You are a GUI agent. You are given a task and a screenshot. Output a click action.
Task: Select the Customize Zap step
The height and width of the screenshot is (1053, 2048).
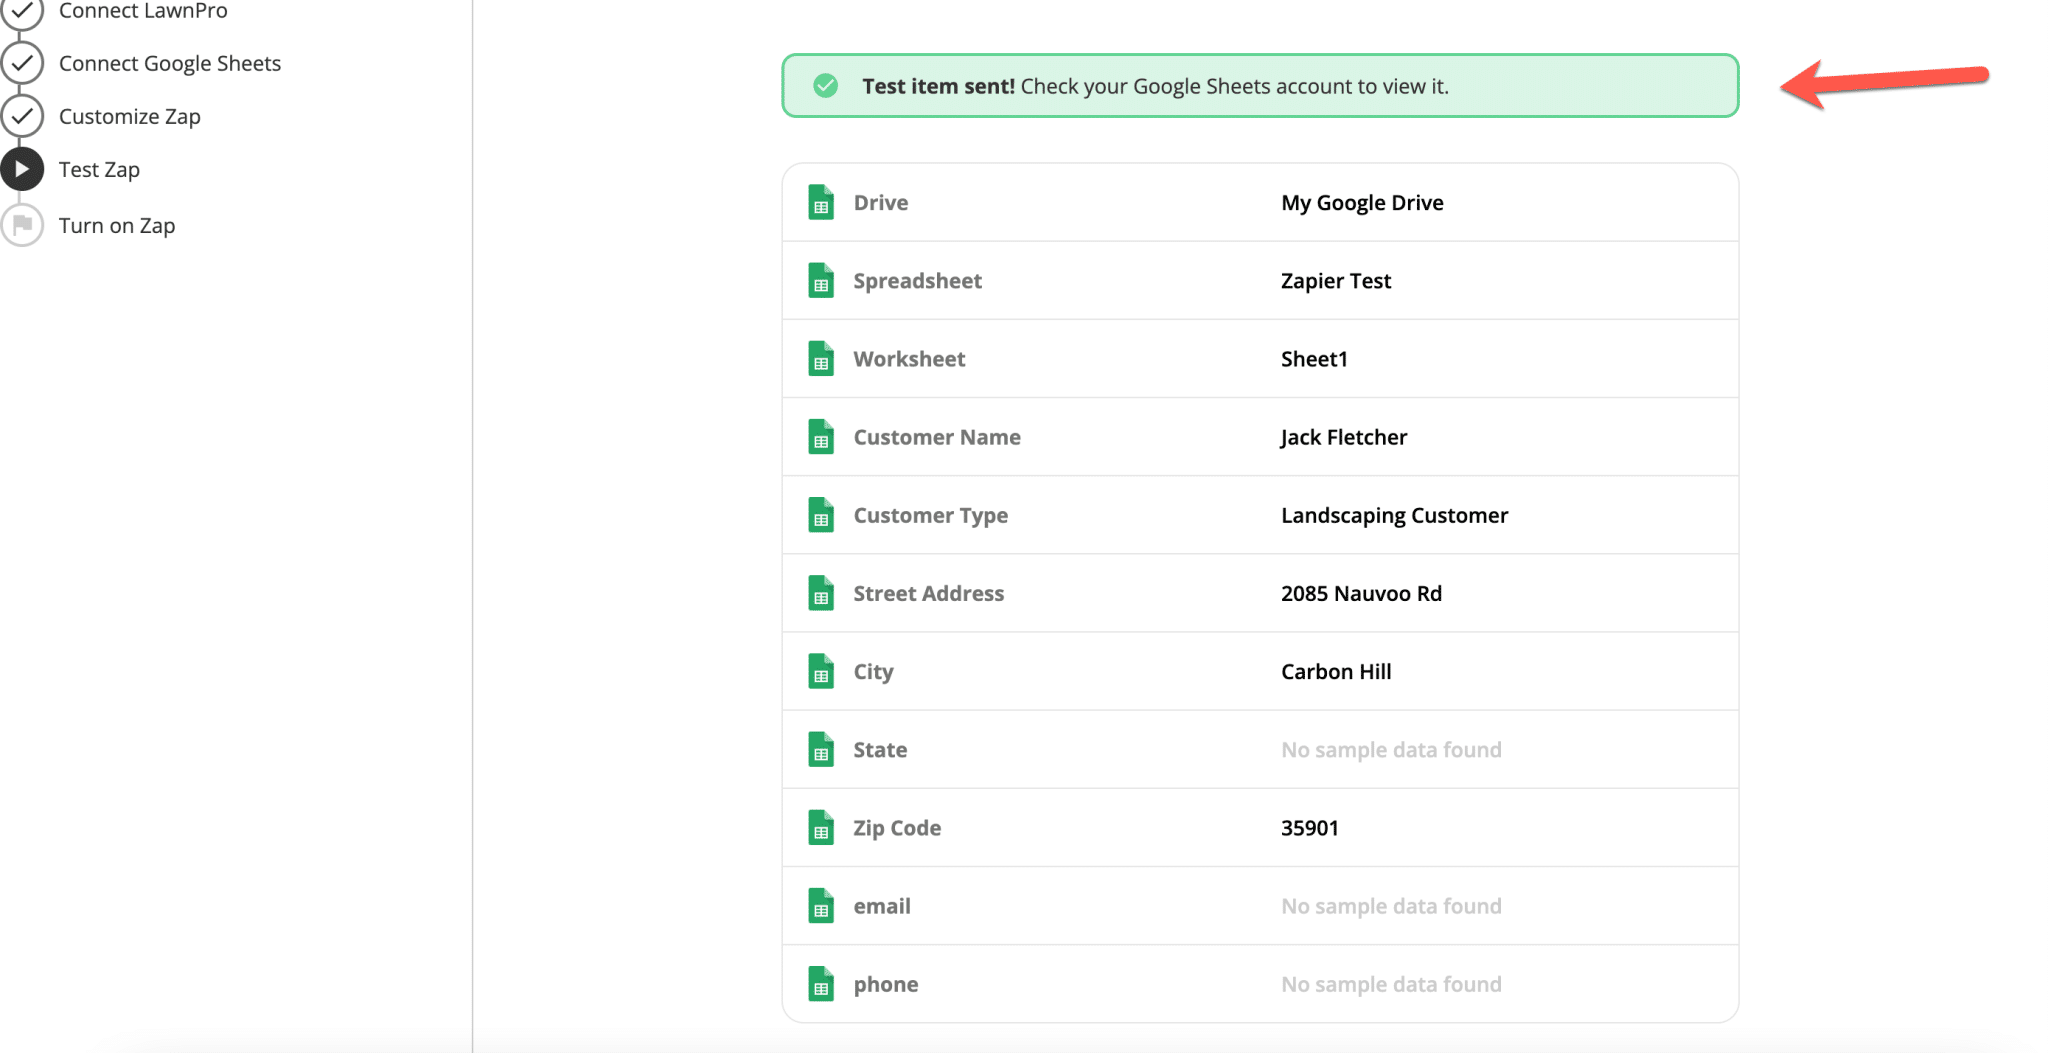pyautogui.click(x=131, y=116)
